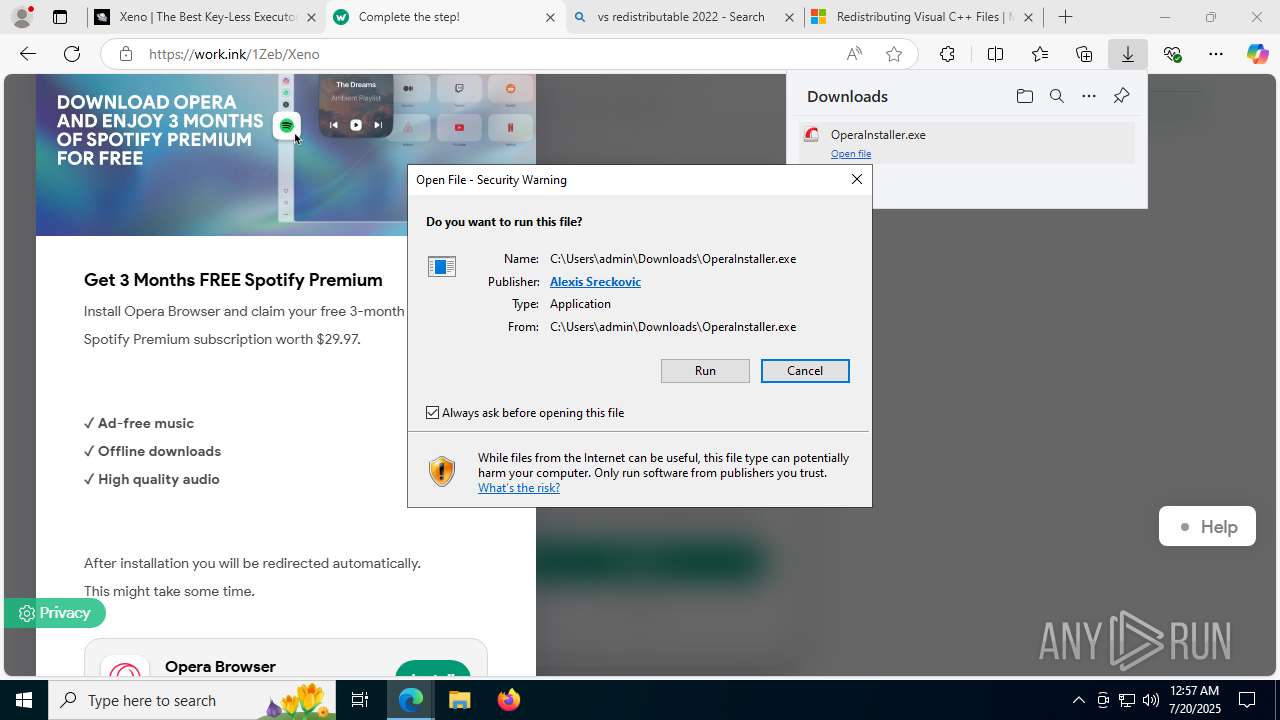This screenshot has height=720, width=1280.
Task: Open Browser essentials icon
Action: (1173, 54)
